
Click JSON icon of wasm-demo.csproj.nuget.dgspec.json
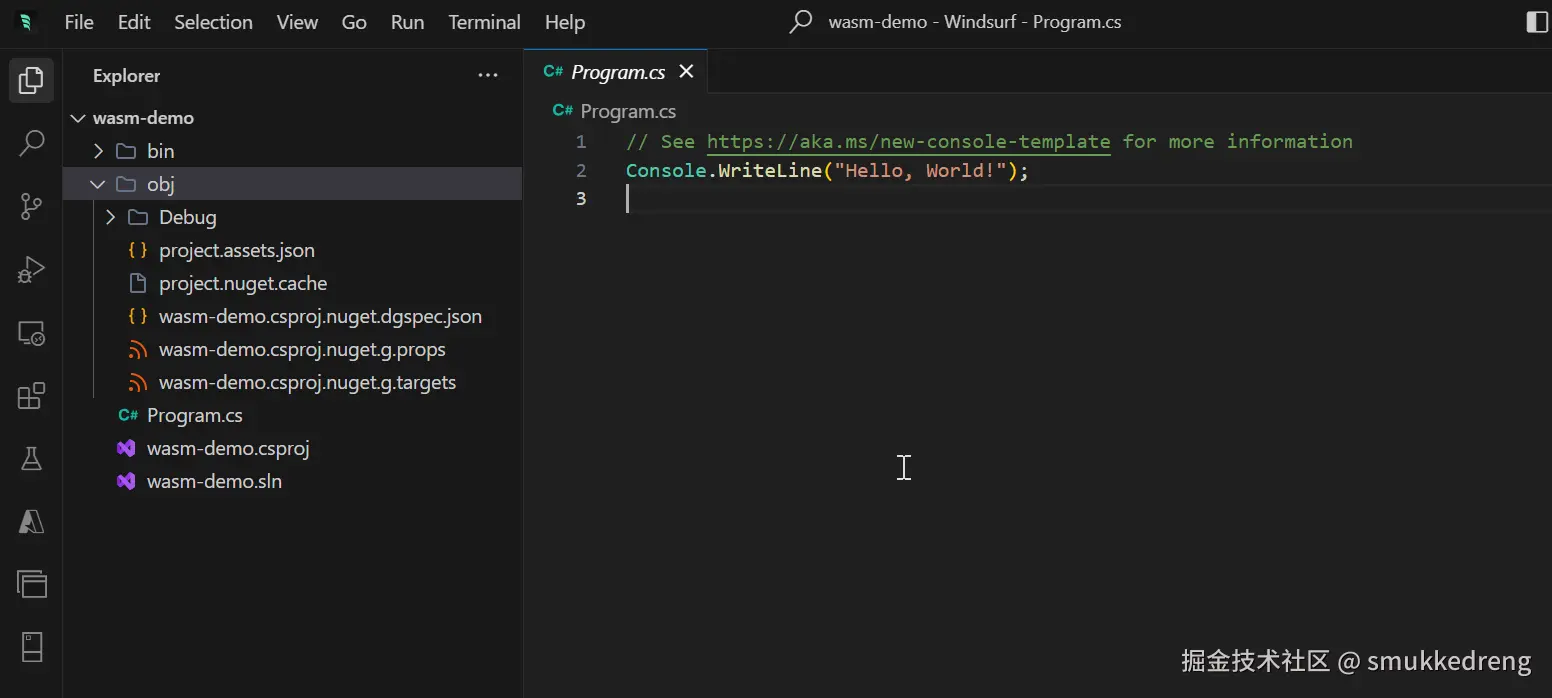click(x=138, y=316)
